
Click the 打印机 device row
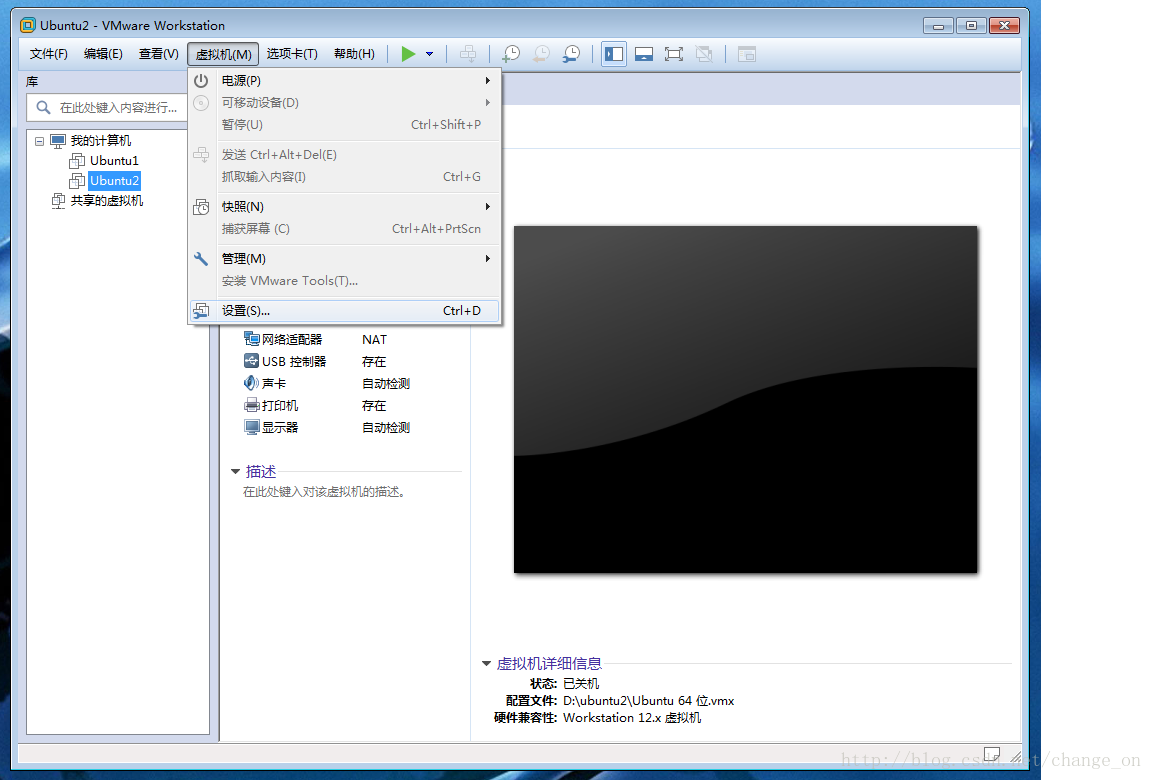tap(327, 405)
